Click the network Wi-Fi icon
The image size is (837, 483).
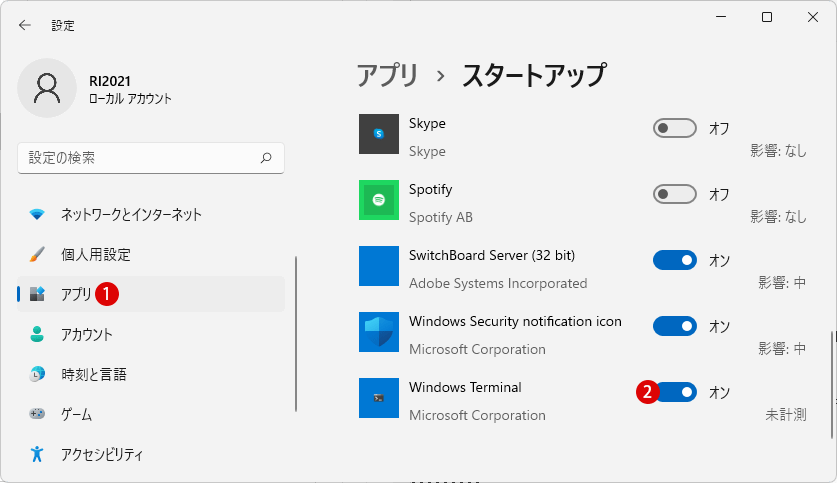(37, 215)
